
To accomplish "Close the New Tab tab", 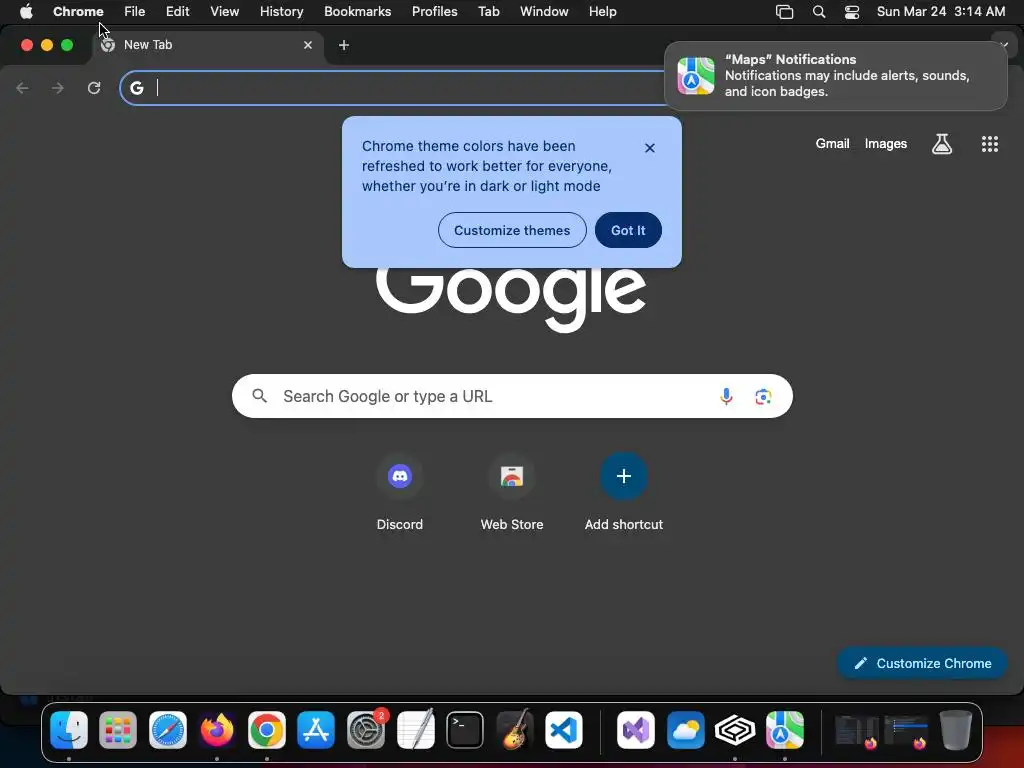I will [308, 45].
